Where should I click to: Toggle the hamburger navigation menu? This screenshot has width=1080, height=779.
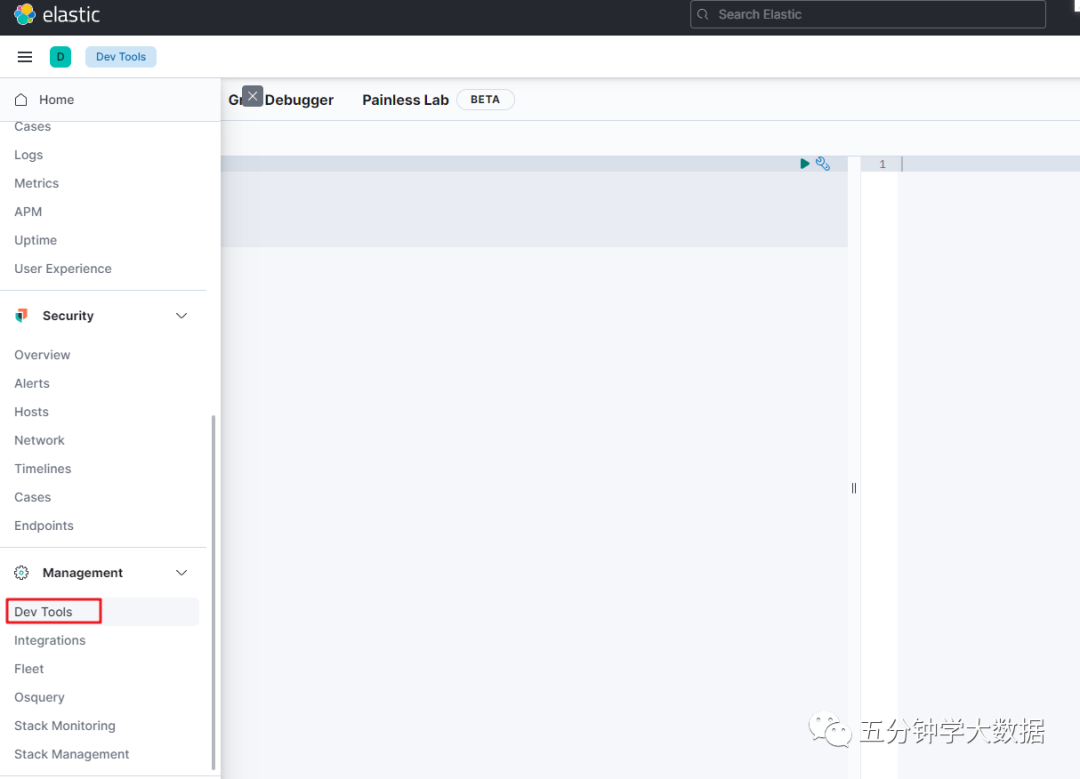25,57
